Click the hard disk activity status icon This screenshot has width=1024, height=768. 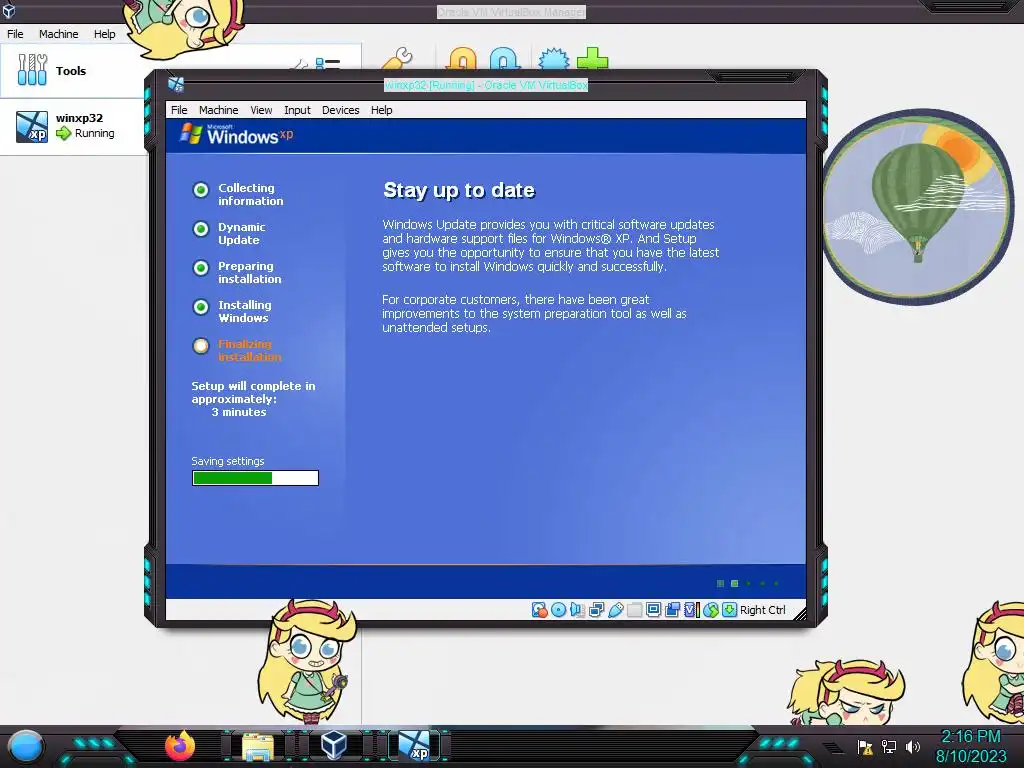pyautogui.click(x=539, y=610)
